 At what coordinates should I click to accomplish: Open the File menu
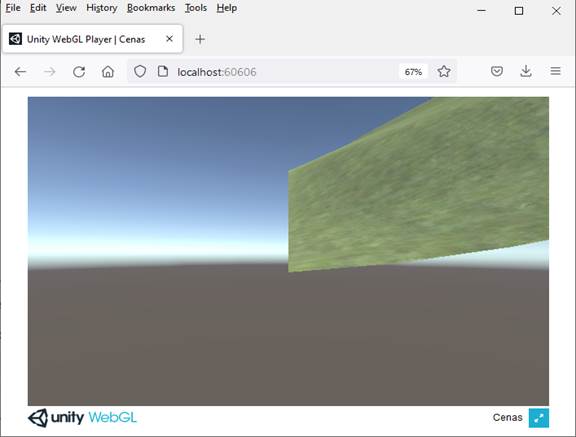pyautogui.click(x=13, y=8)
